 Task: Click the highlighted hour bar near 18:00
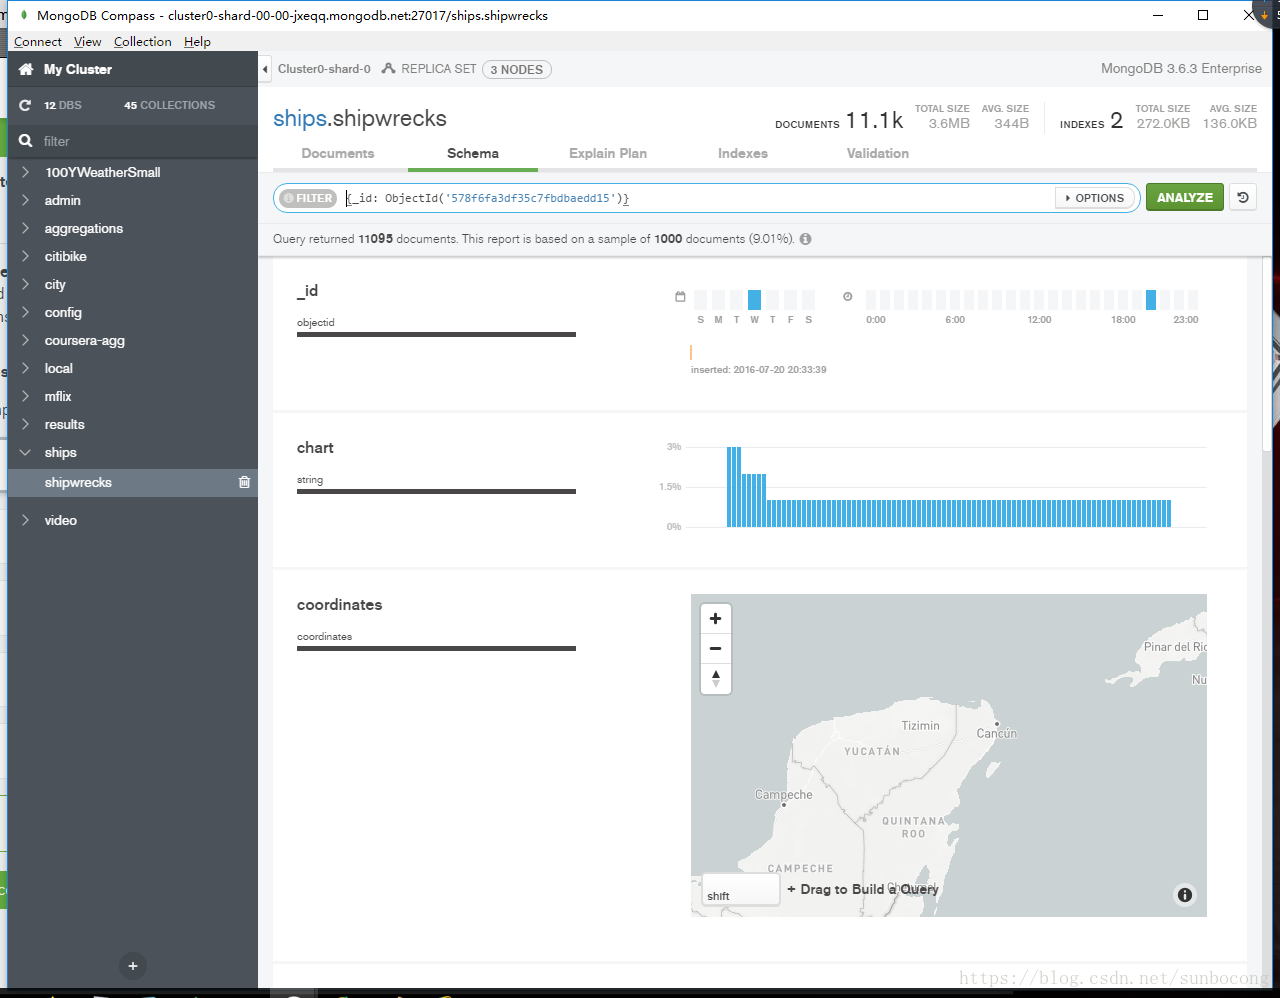click(1151, 299)
